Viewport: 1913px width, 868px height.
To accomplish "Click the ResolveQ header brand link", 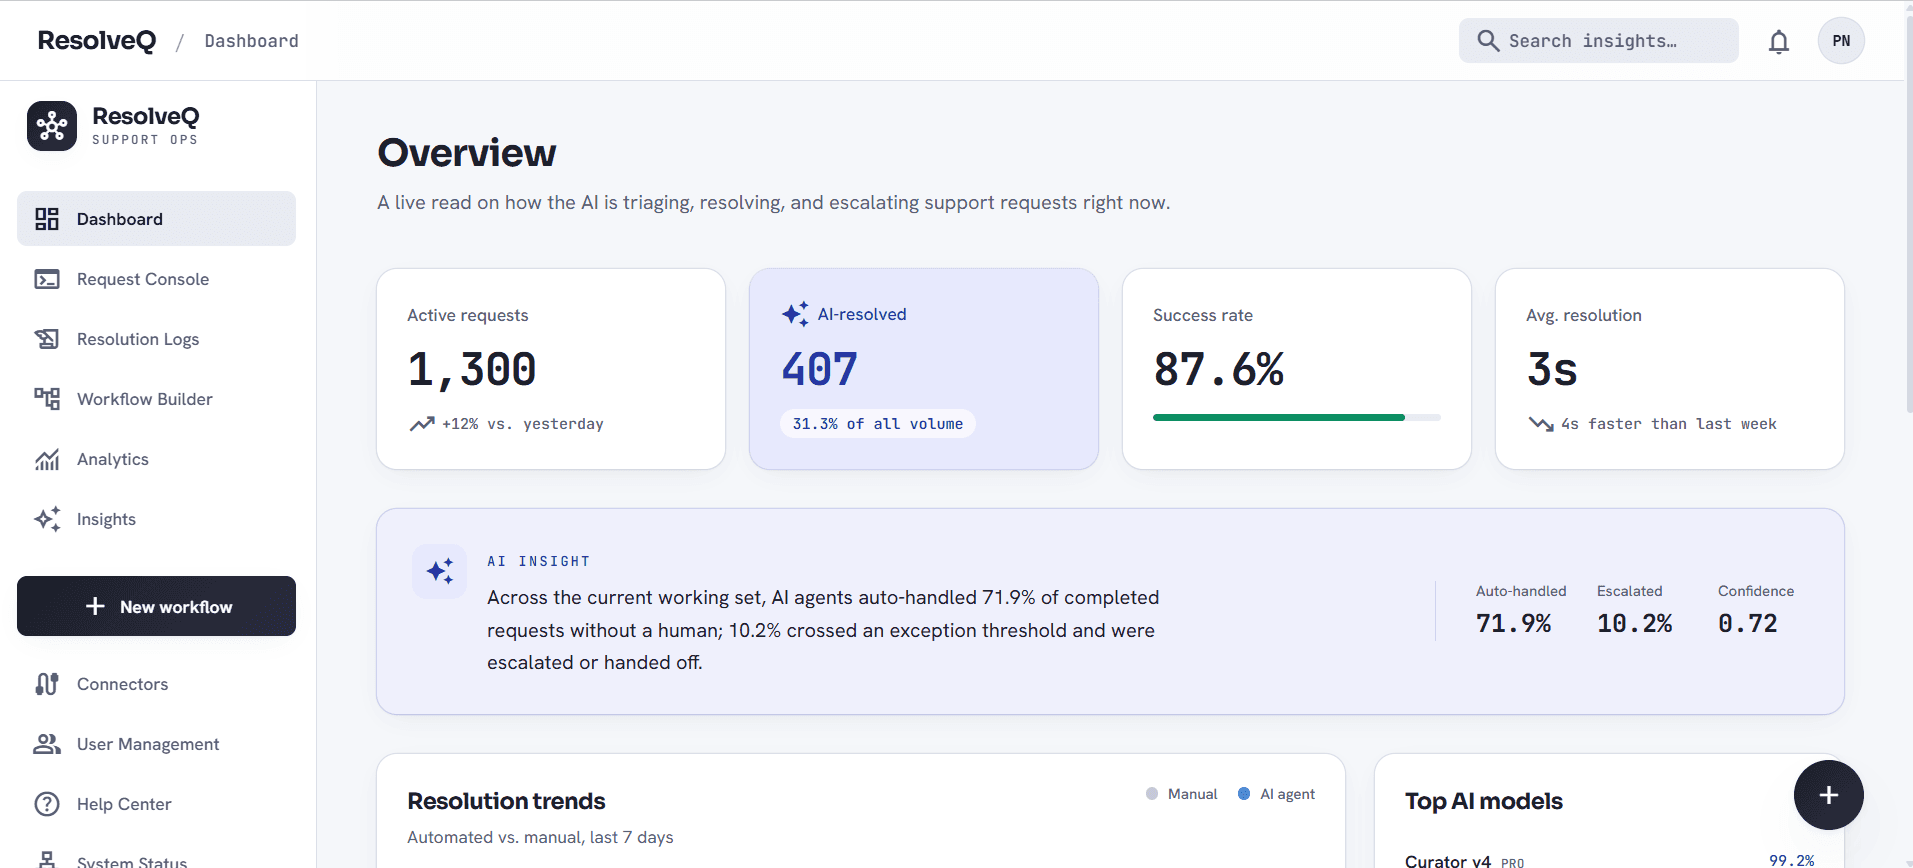I will click(97, 40).
